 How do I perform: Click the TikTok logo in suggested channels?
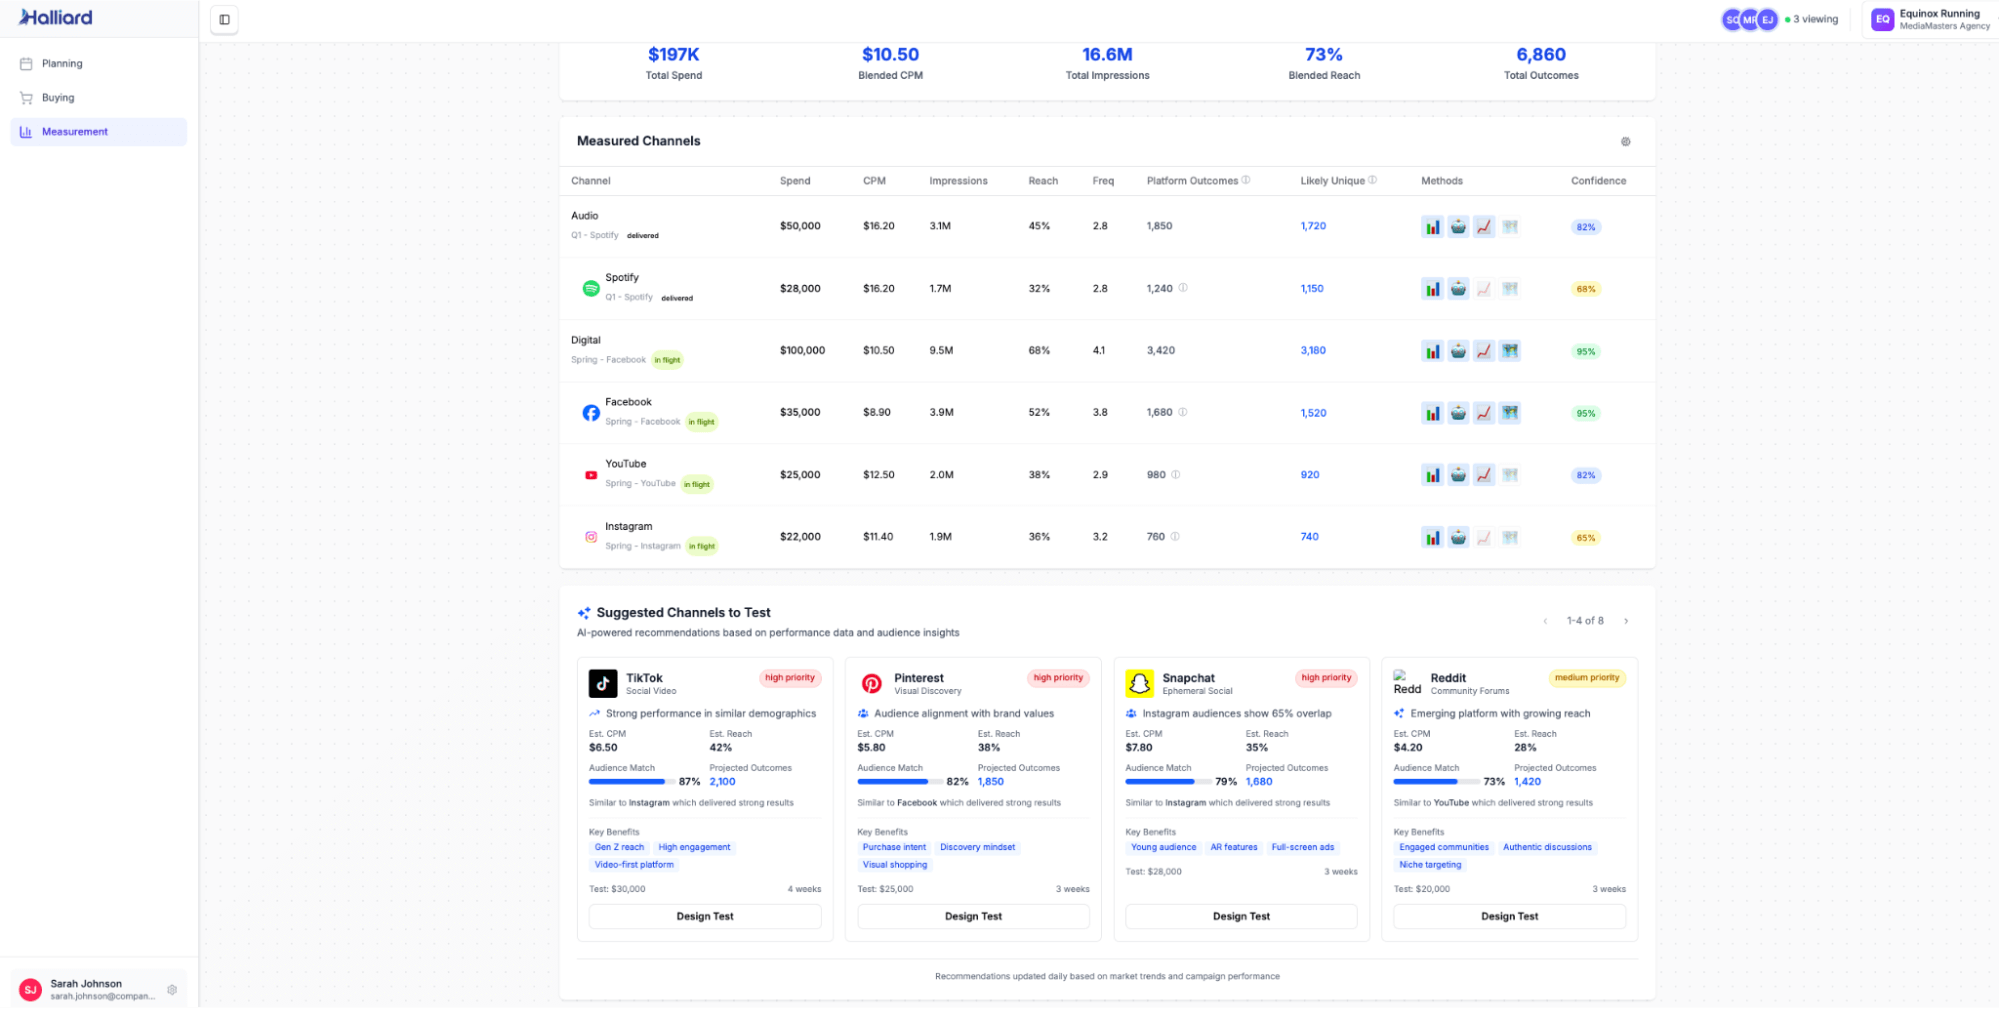click(x=602, y=683)
